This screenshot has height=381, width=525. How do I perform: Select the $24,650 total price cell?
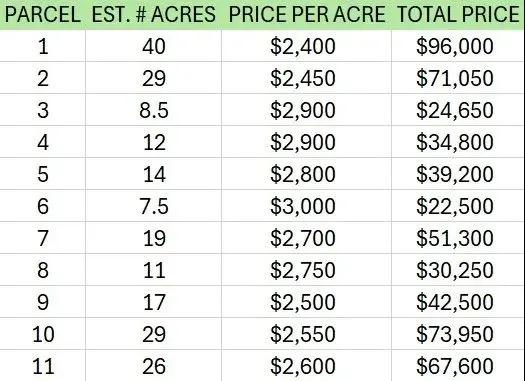tap(458, 110)
